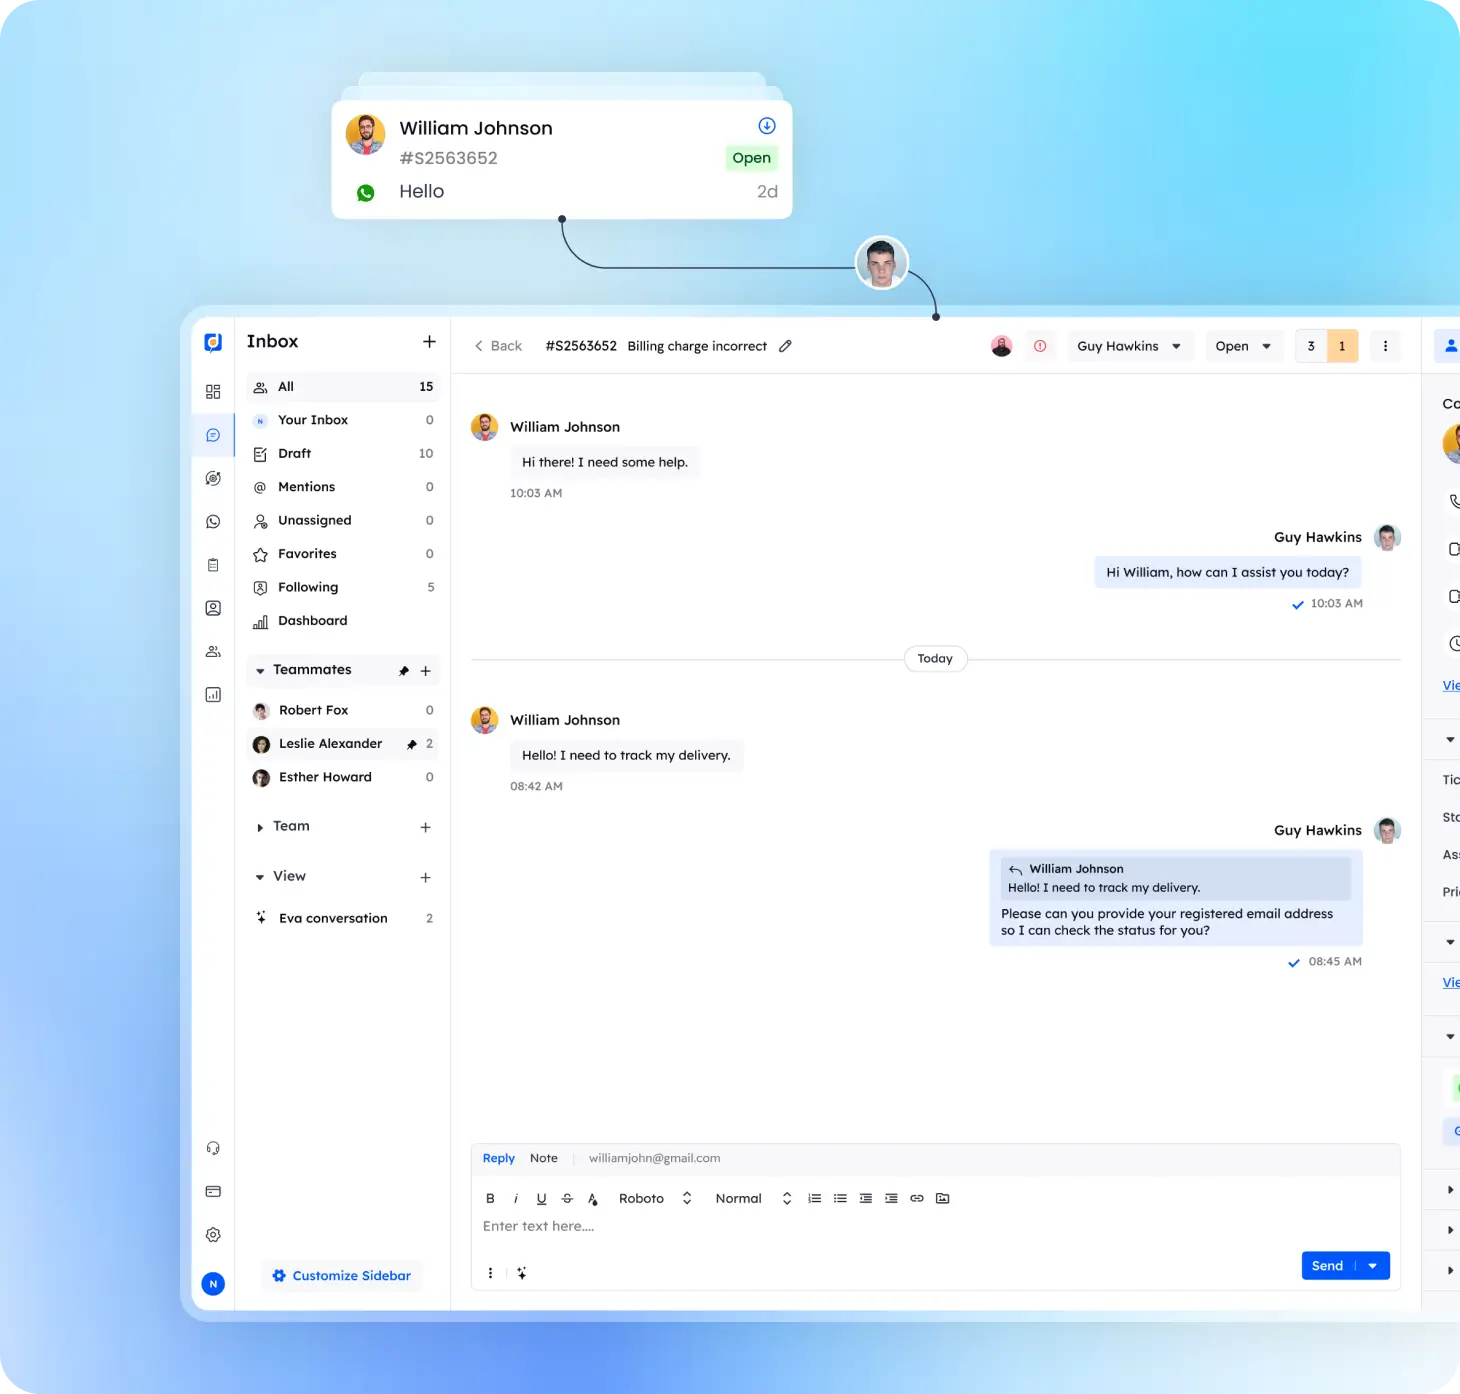Open the clipboard icon in left rail
The image size is (1460, 1394).
[213, 565]
